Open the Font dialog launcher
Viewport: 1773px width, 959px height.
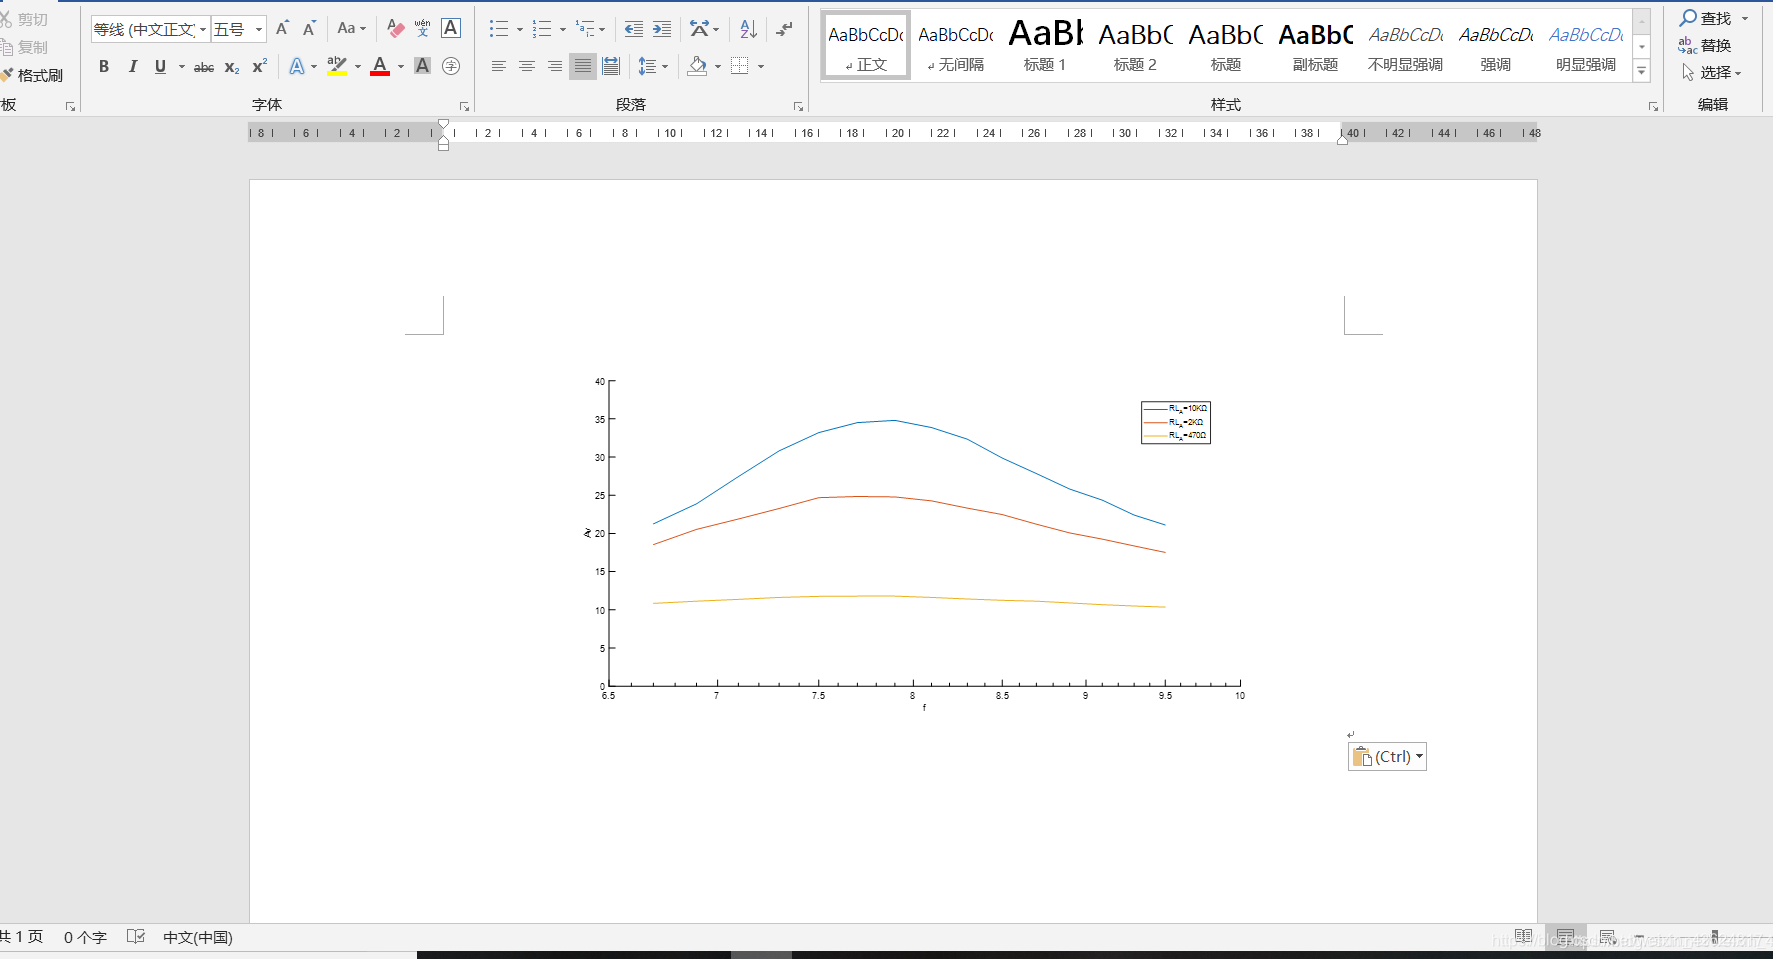tap(464, 106)
